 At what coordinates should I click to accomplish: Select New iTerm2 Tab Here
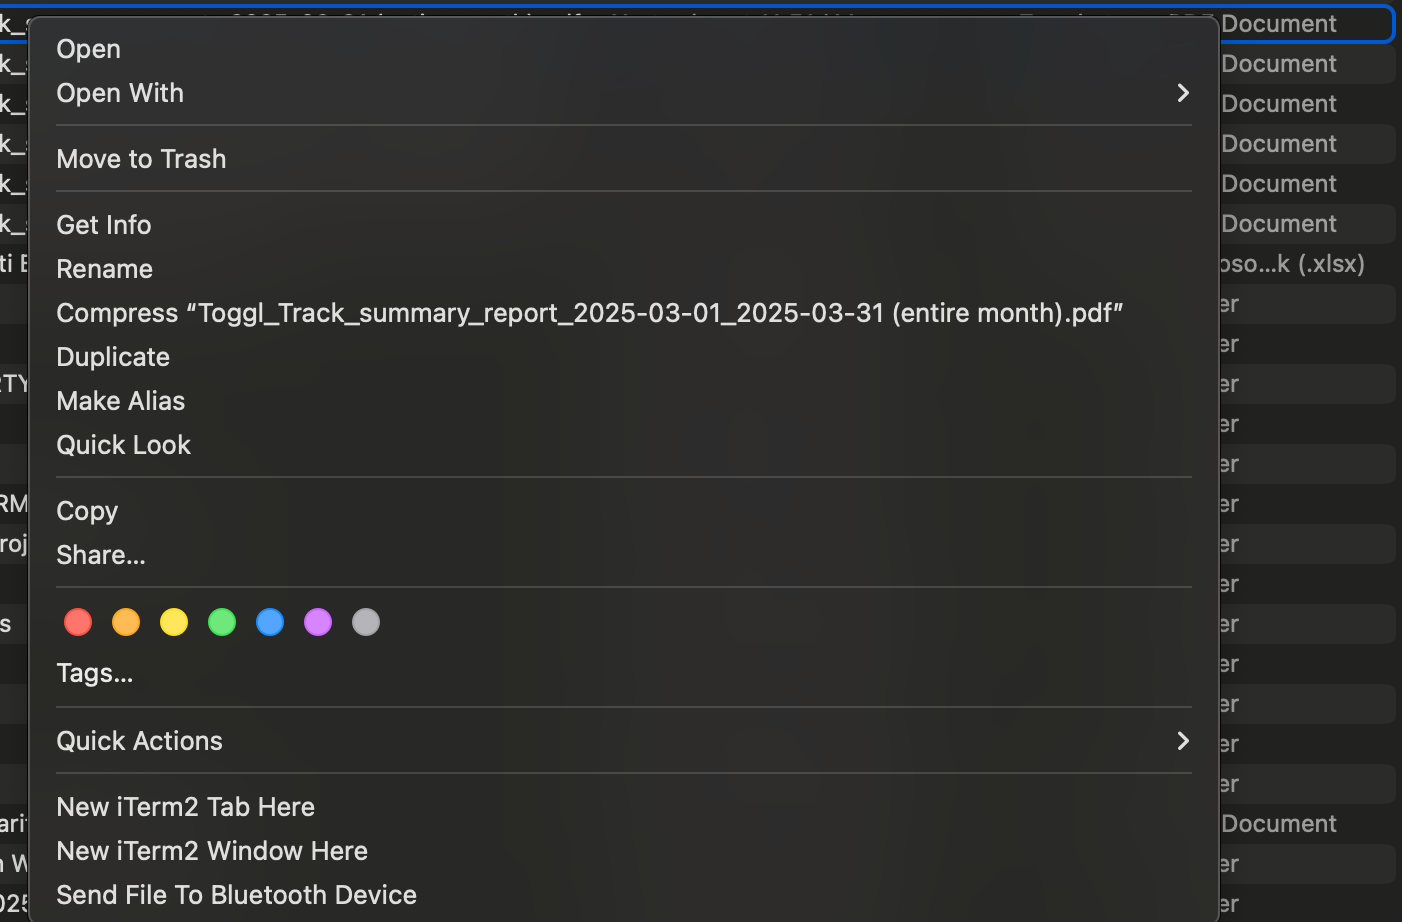pos(624,807)
